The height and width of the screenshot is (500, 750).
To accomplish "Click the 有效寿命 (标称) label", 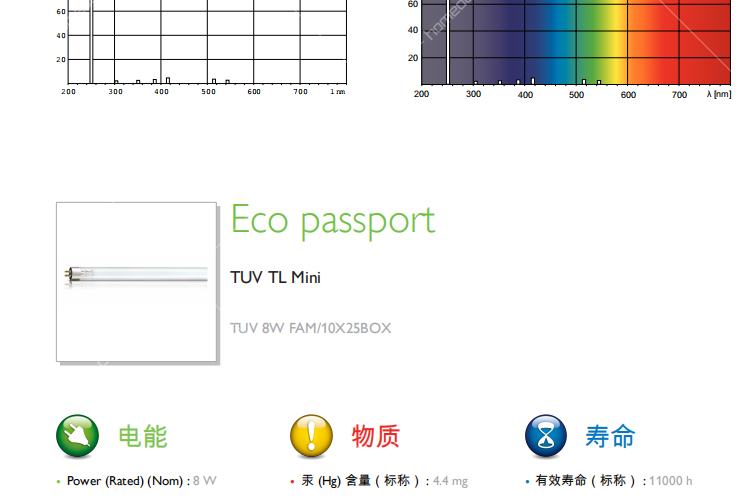I will pos(591,481).
